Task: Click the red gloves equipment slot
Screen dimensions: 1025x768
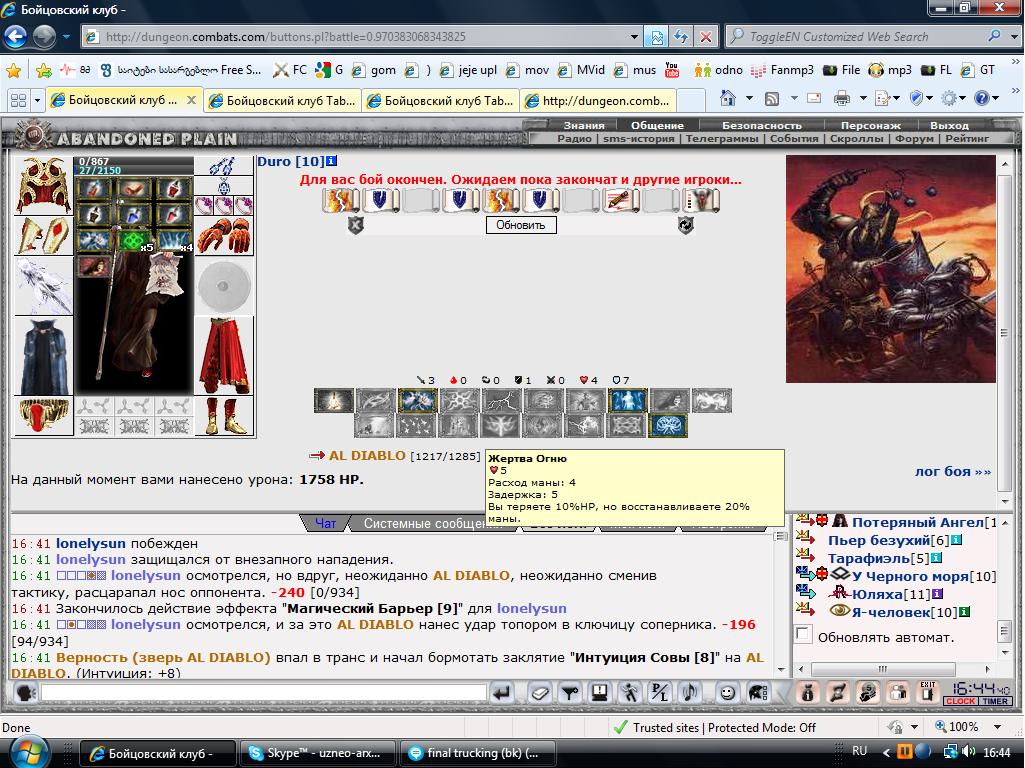Action: 224,236
